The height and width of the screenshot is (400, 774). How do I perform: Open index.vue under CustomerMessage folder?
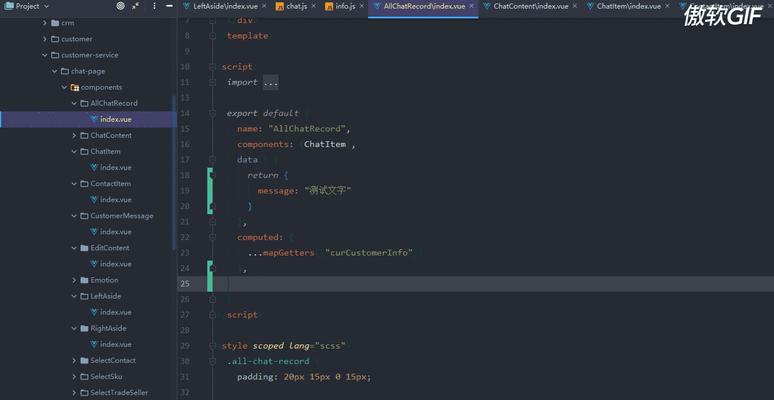116,232
